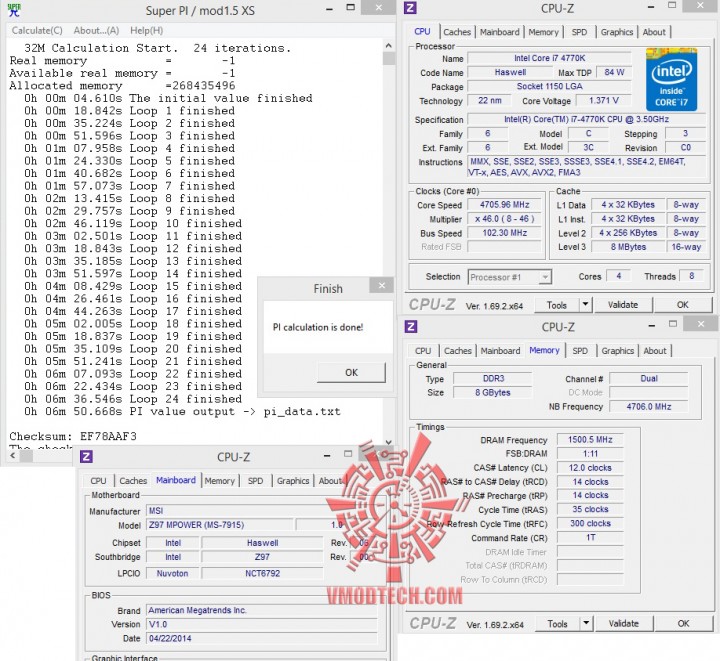The image size is (720, 661).
Task: Switch to Mainboard tab in top CPU-Z window
Action: pos(500,32)
